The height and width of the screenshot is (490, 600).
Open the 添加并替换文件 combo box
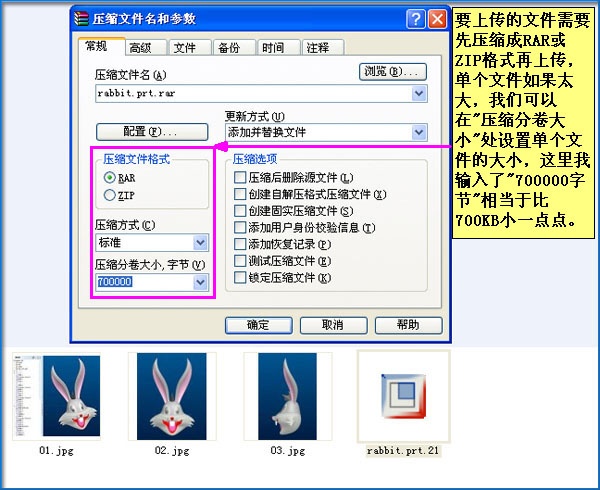click(x=326, y=132)
